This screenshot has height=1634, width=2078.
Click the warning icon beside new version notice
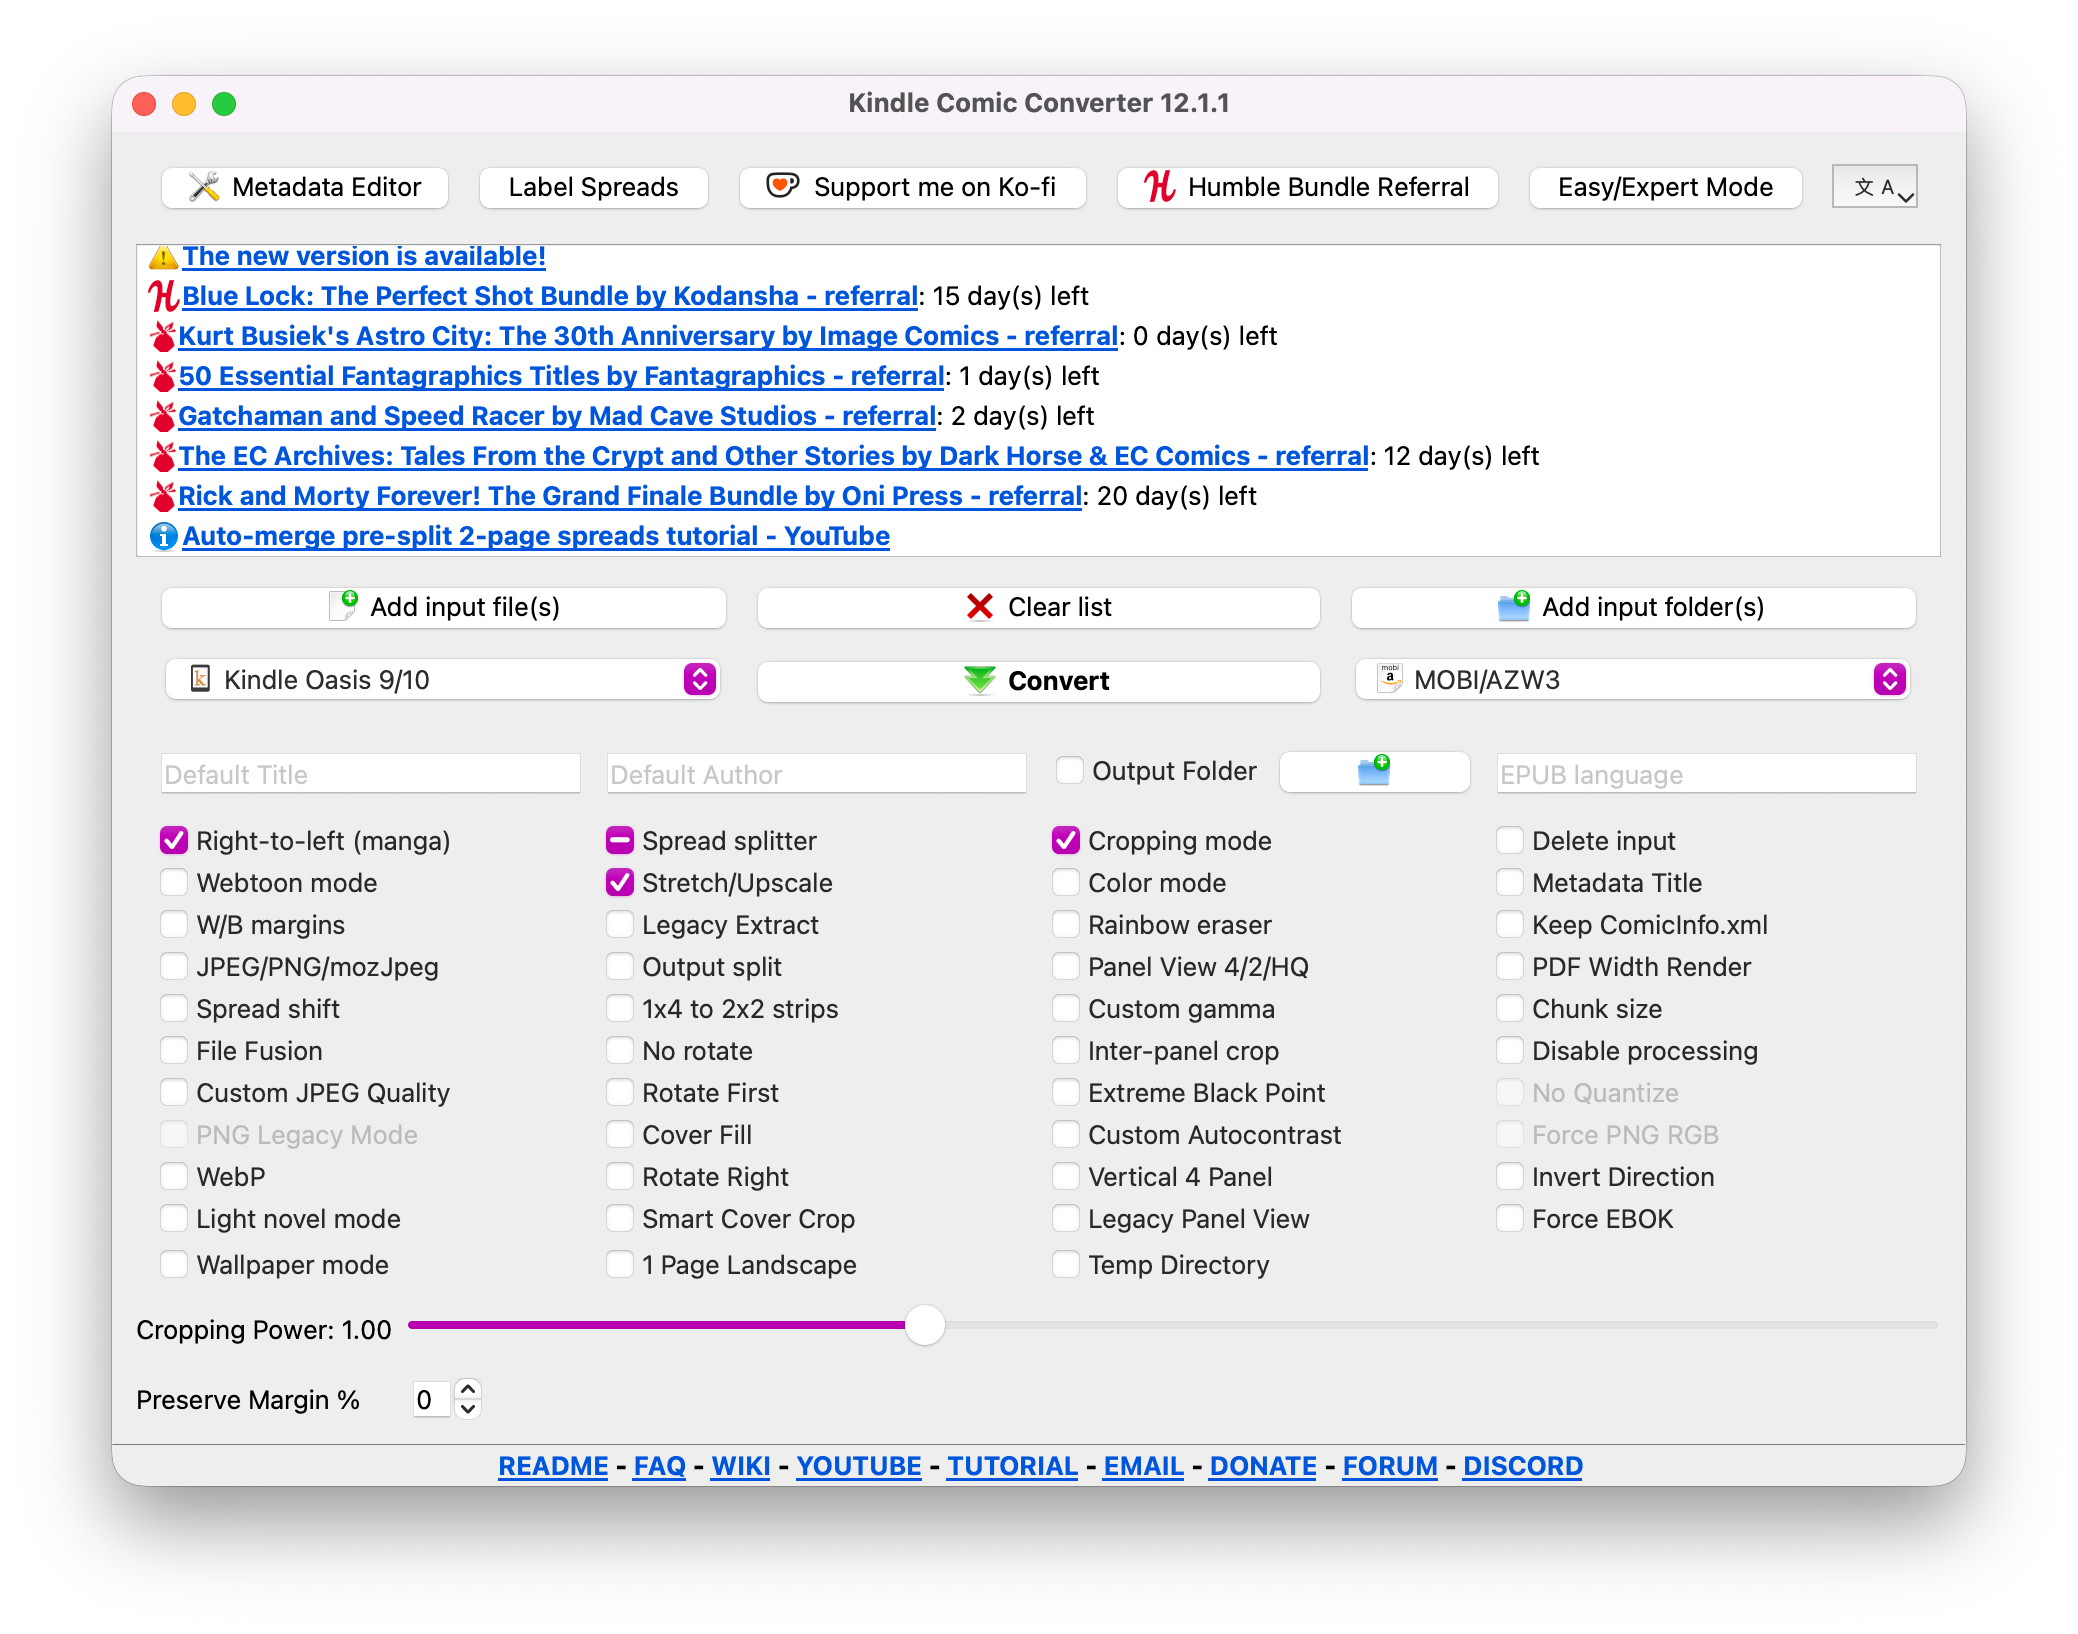(163, 257)
